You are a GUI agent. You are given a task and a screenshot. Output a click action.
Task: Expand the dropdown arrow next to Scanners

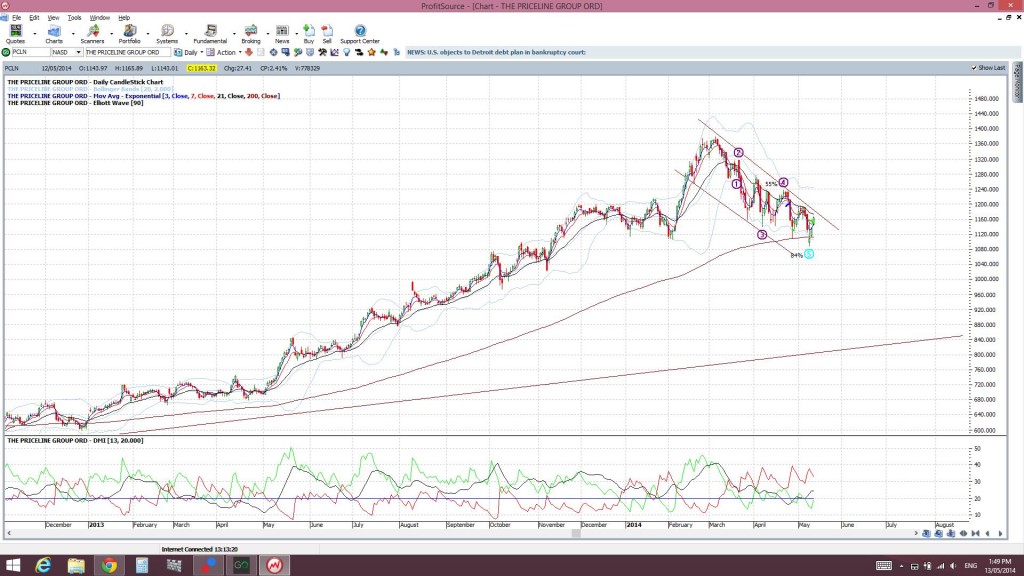click(x=112, y=33)
